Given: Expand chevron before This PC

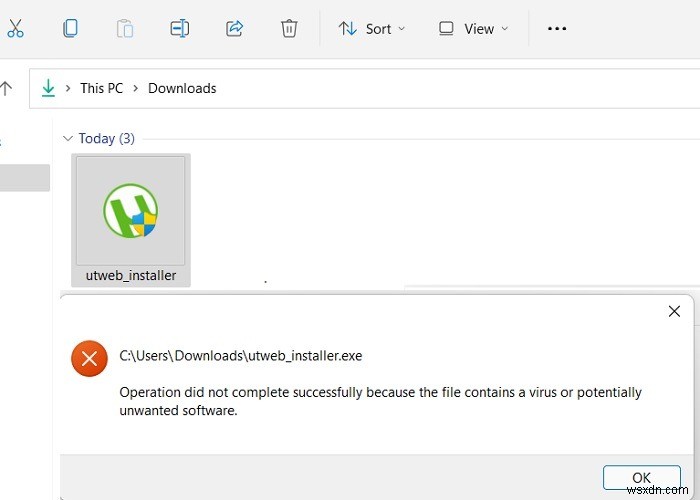Looking at the screenshot, I should pos(68,88).
